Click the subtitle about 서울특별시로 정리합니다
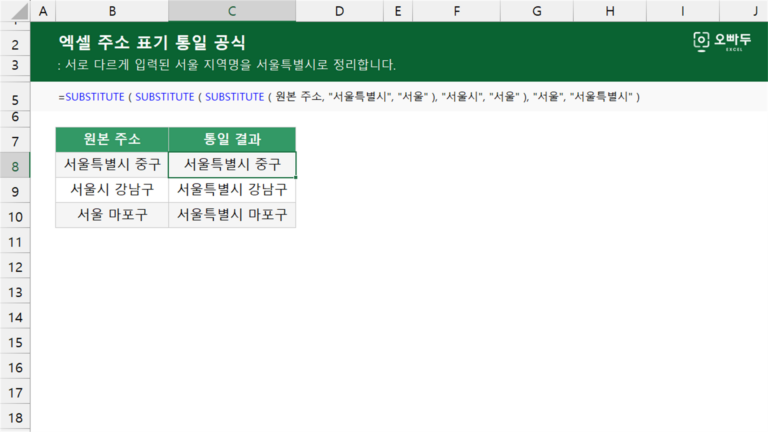768x432 pixels. (226, 65)
